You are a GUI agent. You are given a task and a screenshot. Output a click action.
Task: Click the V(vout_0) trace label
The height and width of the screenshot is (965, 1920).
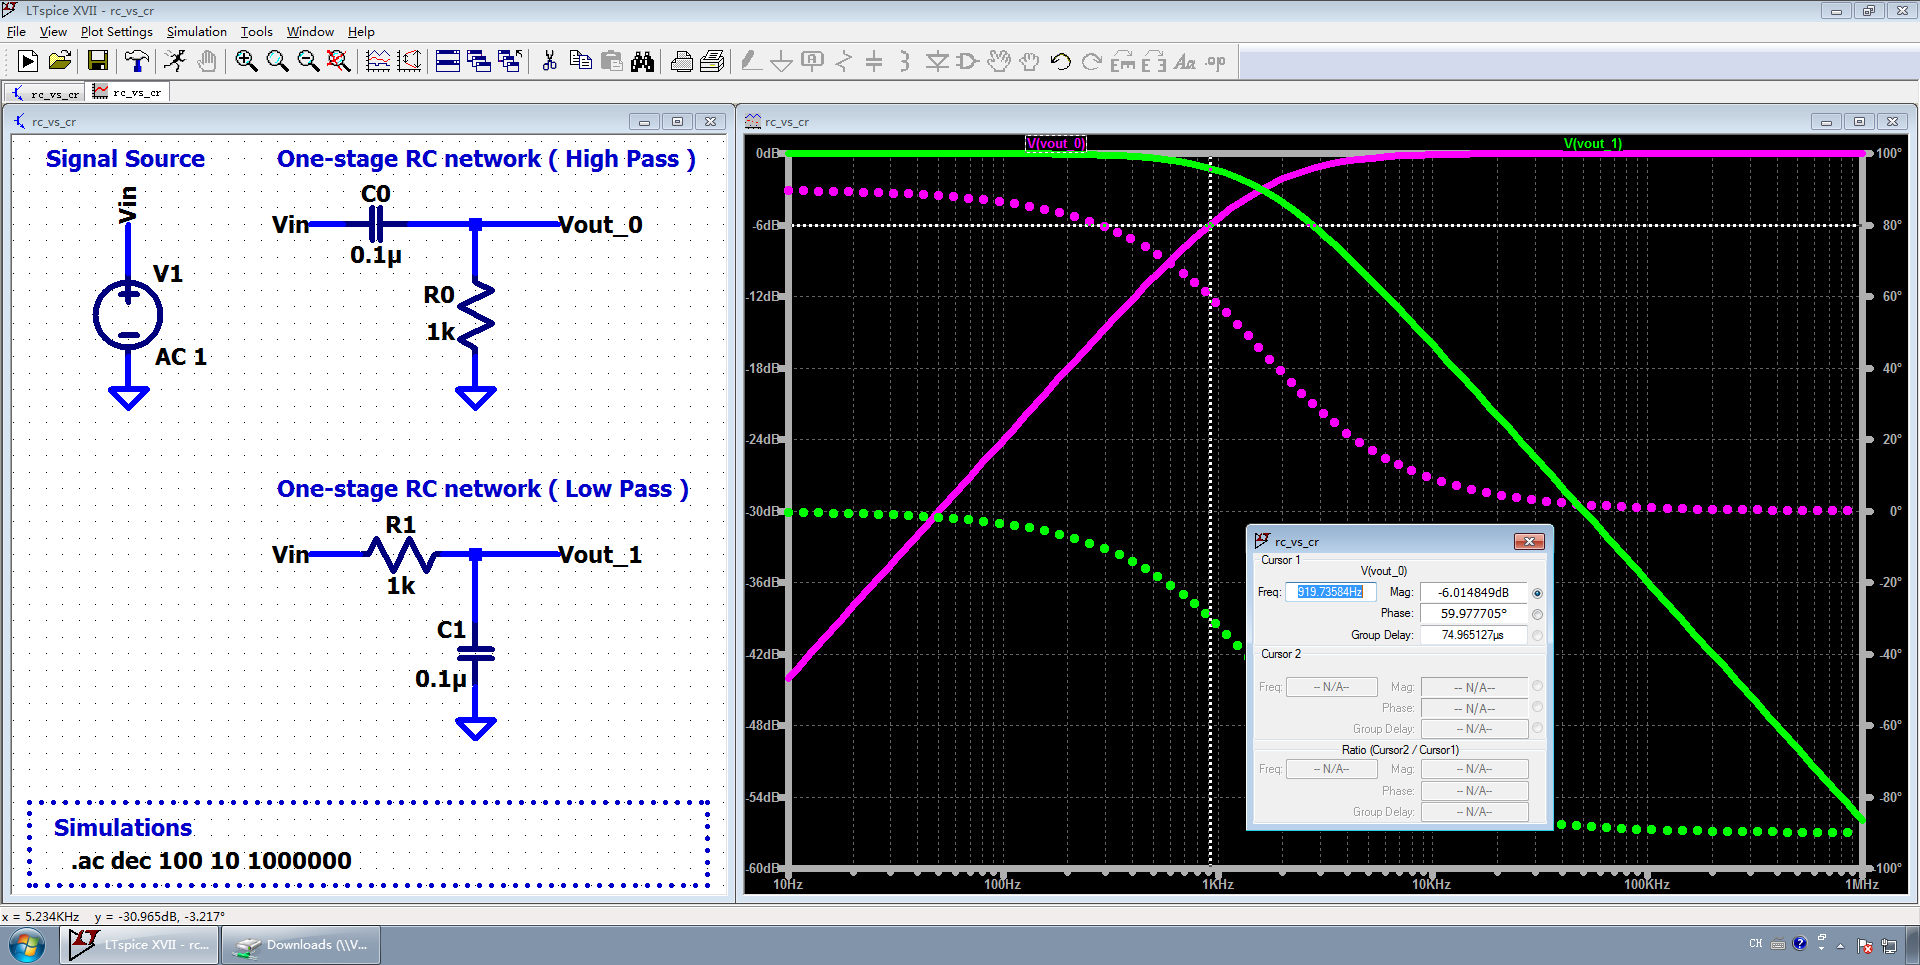[x=1055, y=144]
